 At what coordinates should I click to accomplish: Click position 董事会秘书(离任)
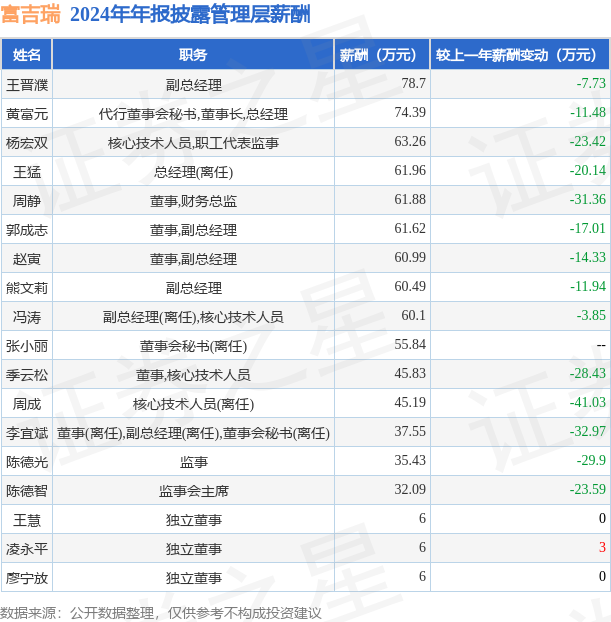tap(193, 346)
